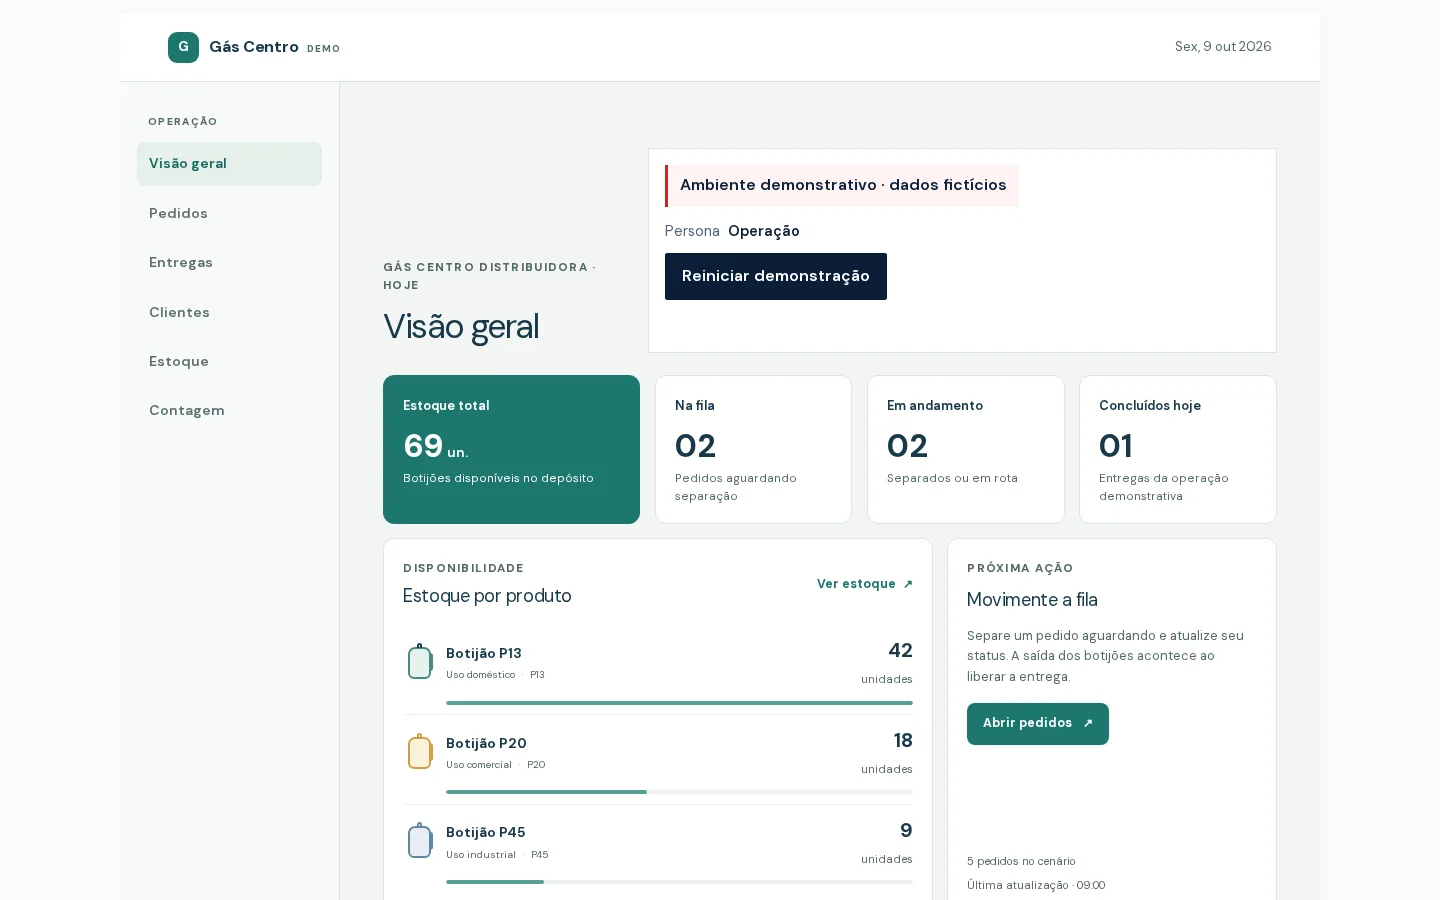1440x900 pixels.
Task: Click the Visão geral page title
Action: 461,327
